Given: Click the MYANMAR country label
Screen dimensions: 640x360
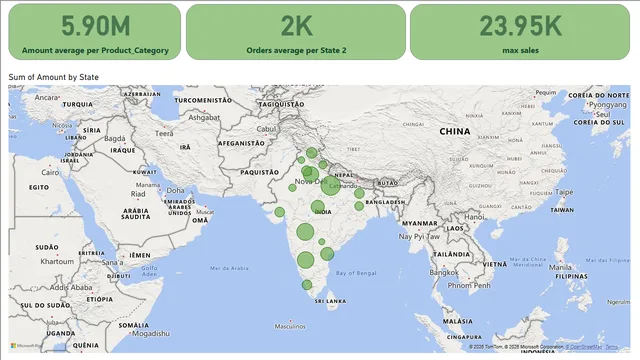Looking at the screenshot, I should [420, 223].
